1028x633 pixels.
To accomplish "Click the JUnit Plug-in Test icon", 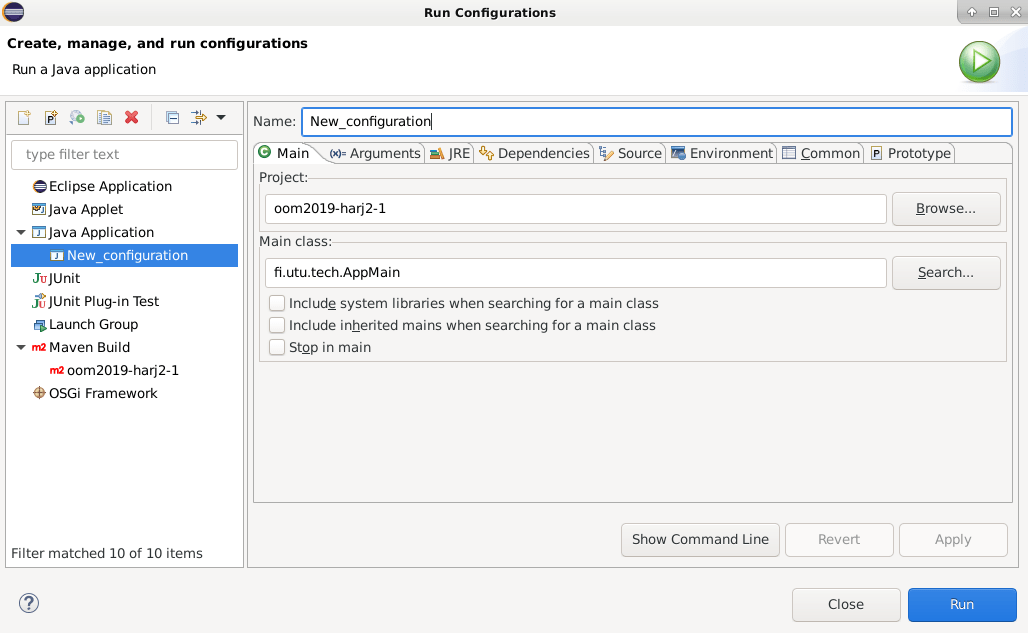I will tap(39, 301).
